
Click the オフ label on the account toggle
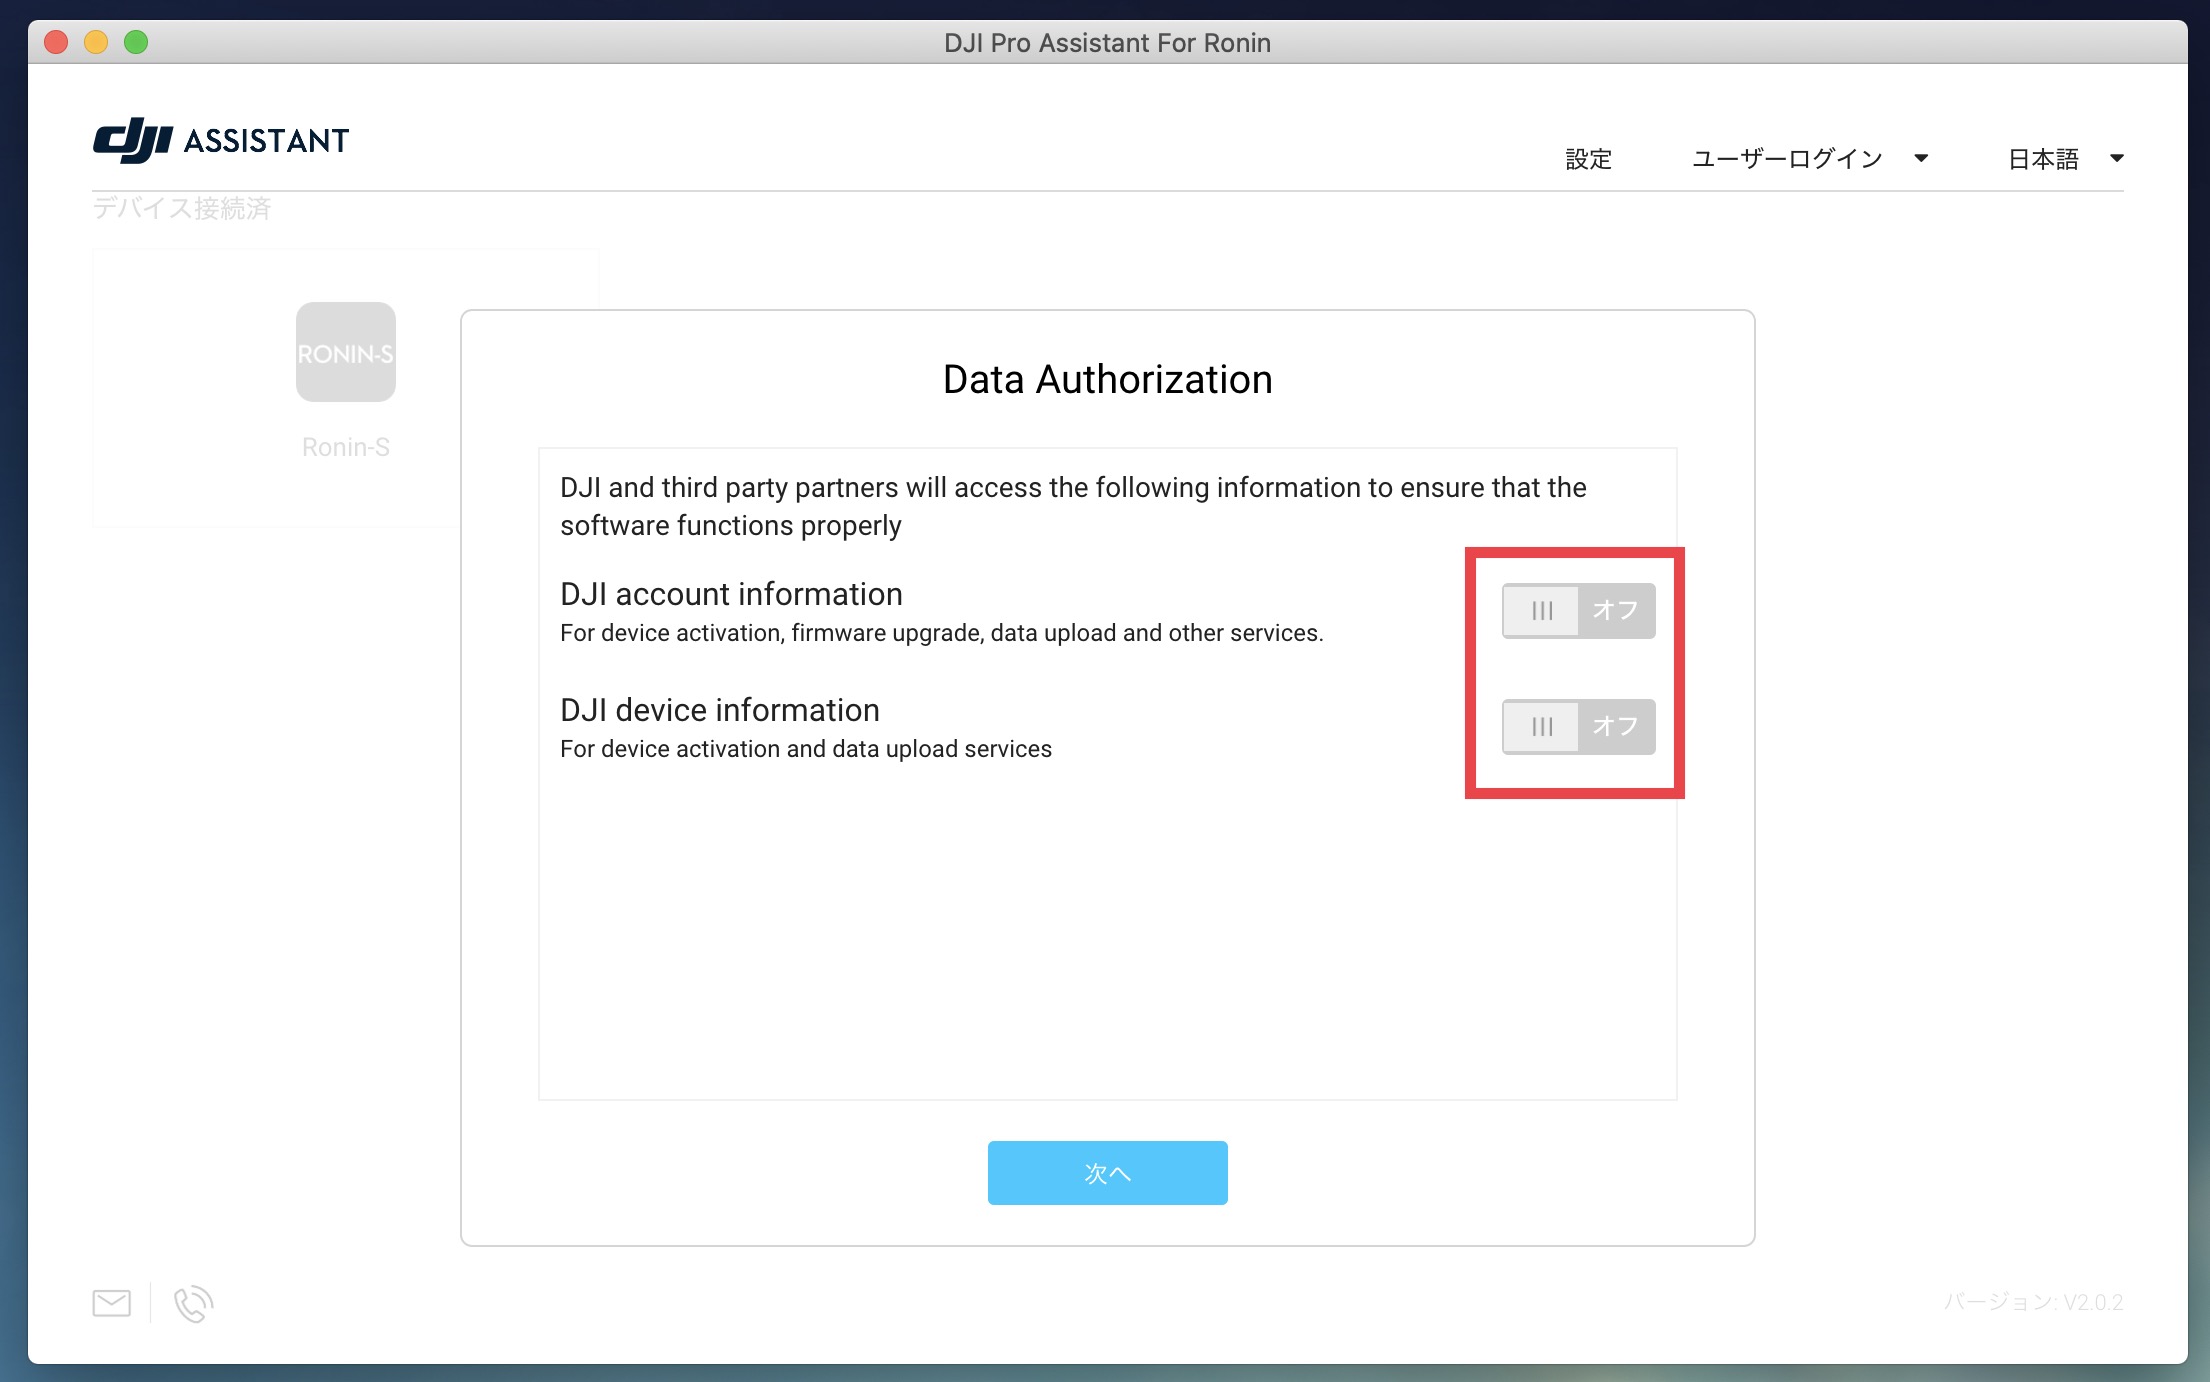pos(1615,610)
